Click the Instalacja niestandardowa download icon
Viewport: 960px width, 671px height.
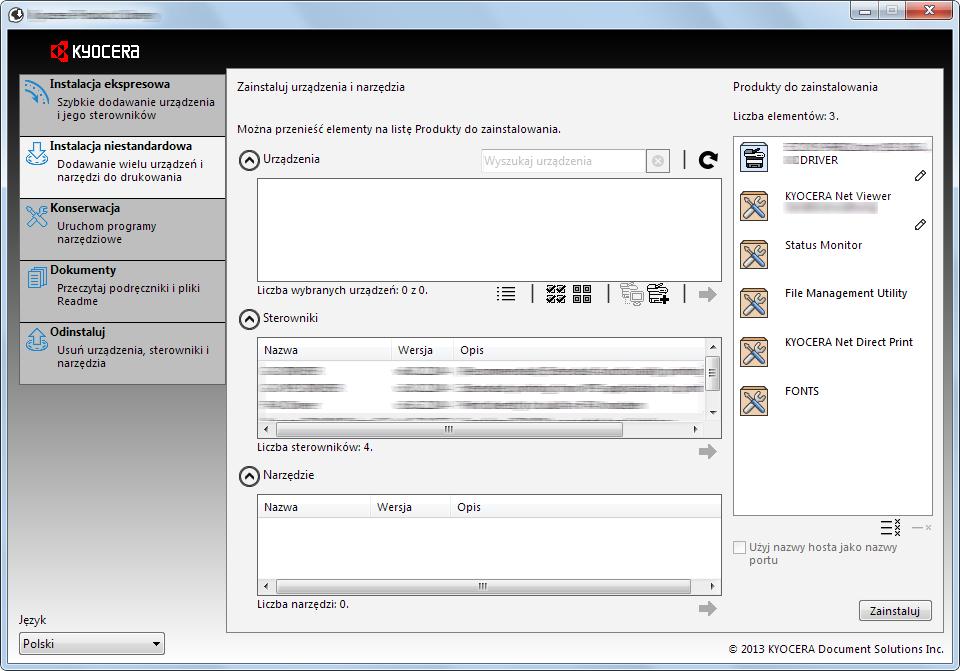tap(37, 154)
